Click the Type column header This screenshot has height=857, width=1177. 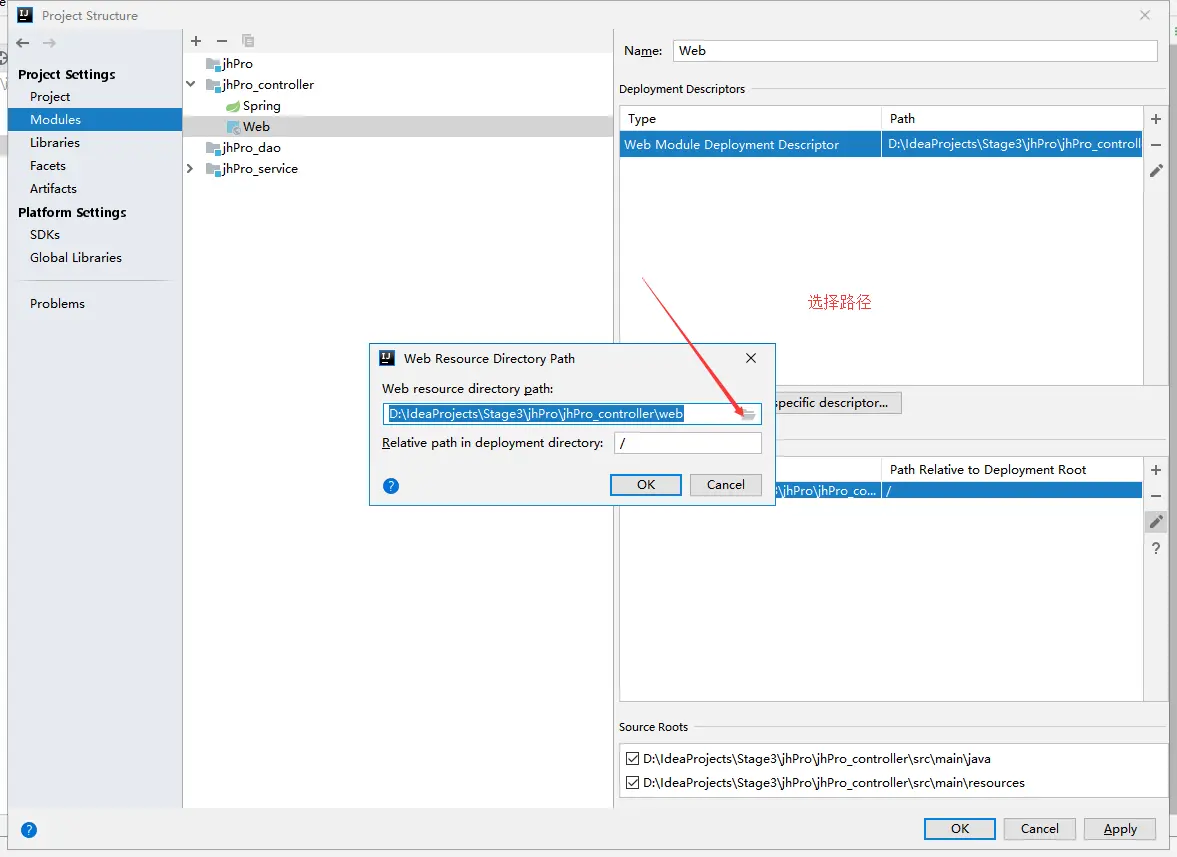tap(751, 119)
